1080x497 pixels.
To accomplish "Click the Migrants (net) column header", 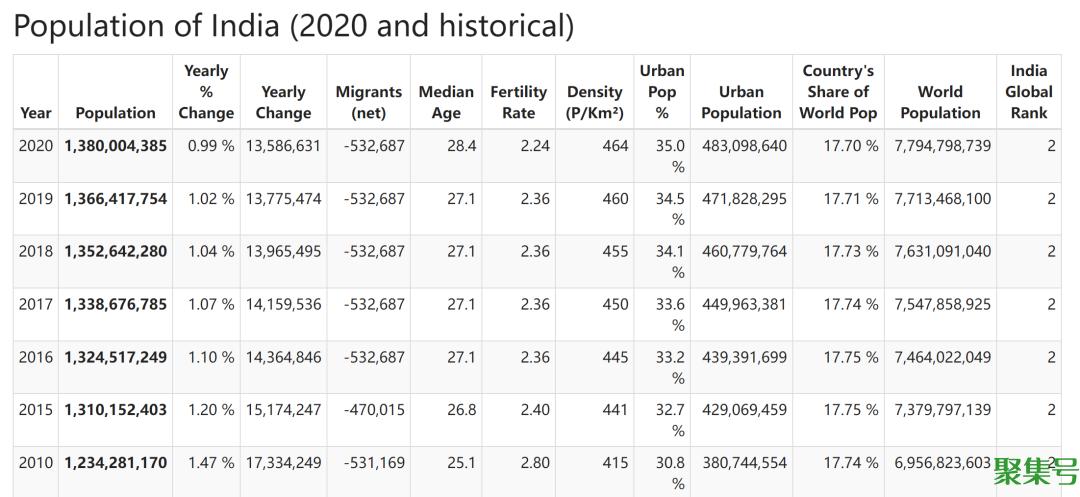I will coord(368,102).
